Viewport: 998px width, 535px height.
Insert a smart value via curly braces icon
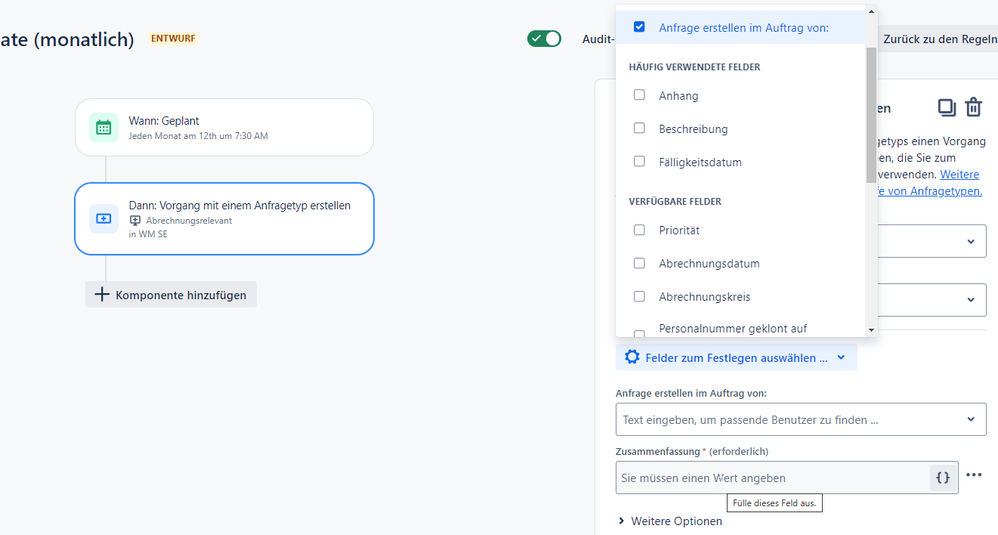coord(943,477)
